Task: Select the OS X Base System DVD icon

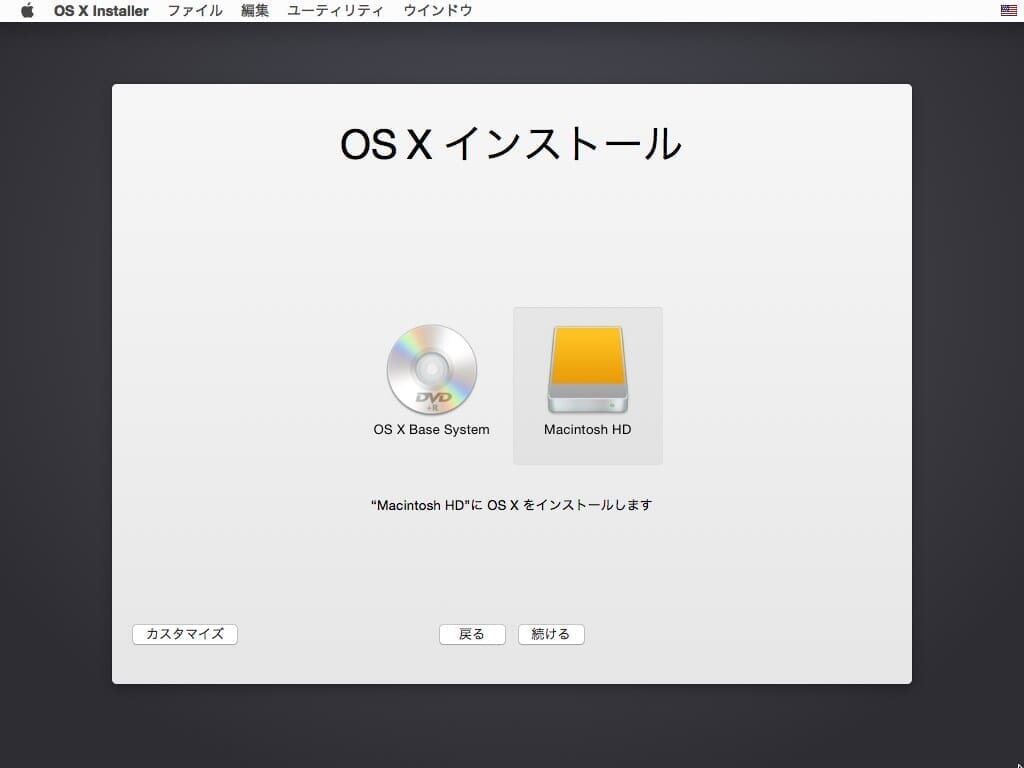Action: 431,369
